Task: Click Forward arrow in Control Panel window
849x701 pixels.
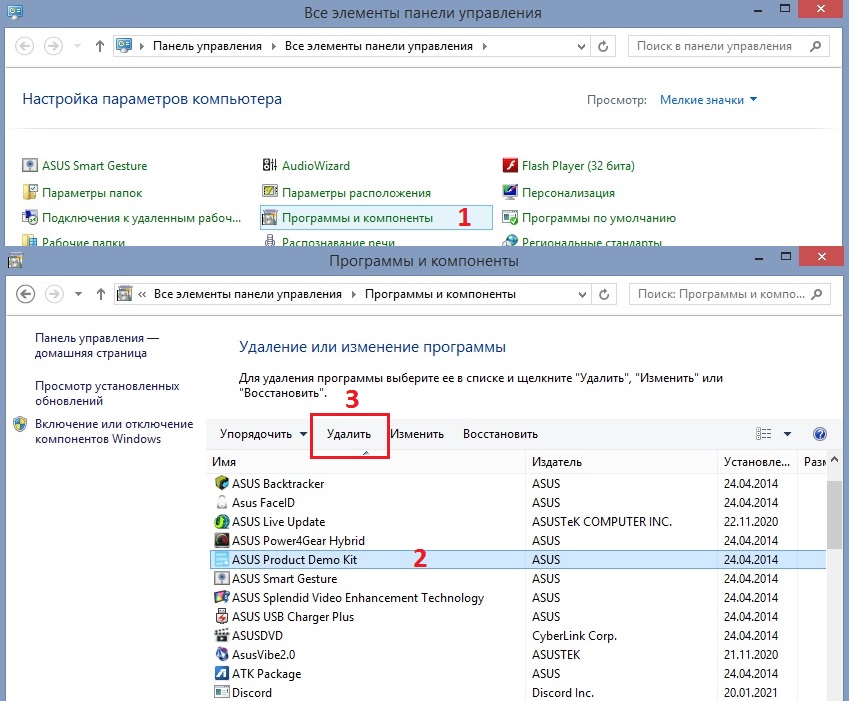Action: 53,46
